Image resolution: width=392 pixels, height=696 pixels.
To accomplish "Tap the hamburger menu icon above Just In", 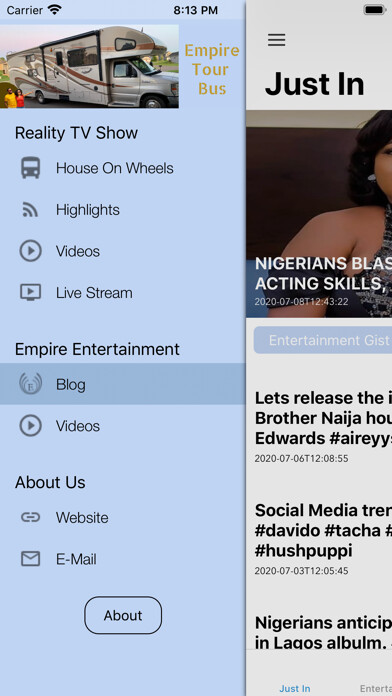I will [277, 40].
